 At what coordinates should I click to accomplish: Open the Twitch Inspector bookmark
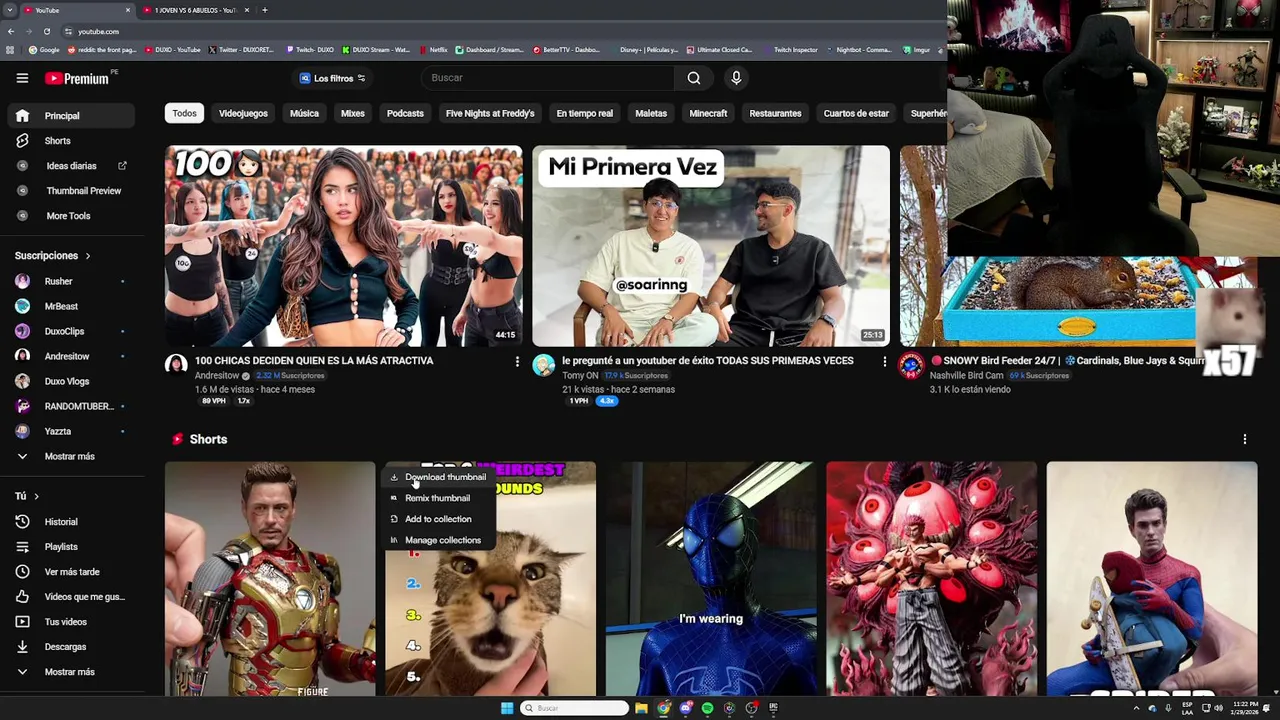(x=790, y=50)
